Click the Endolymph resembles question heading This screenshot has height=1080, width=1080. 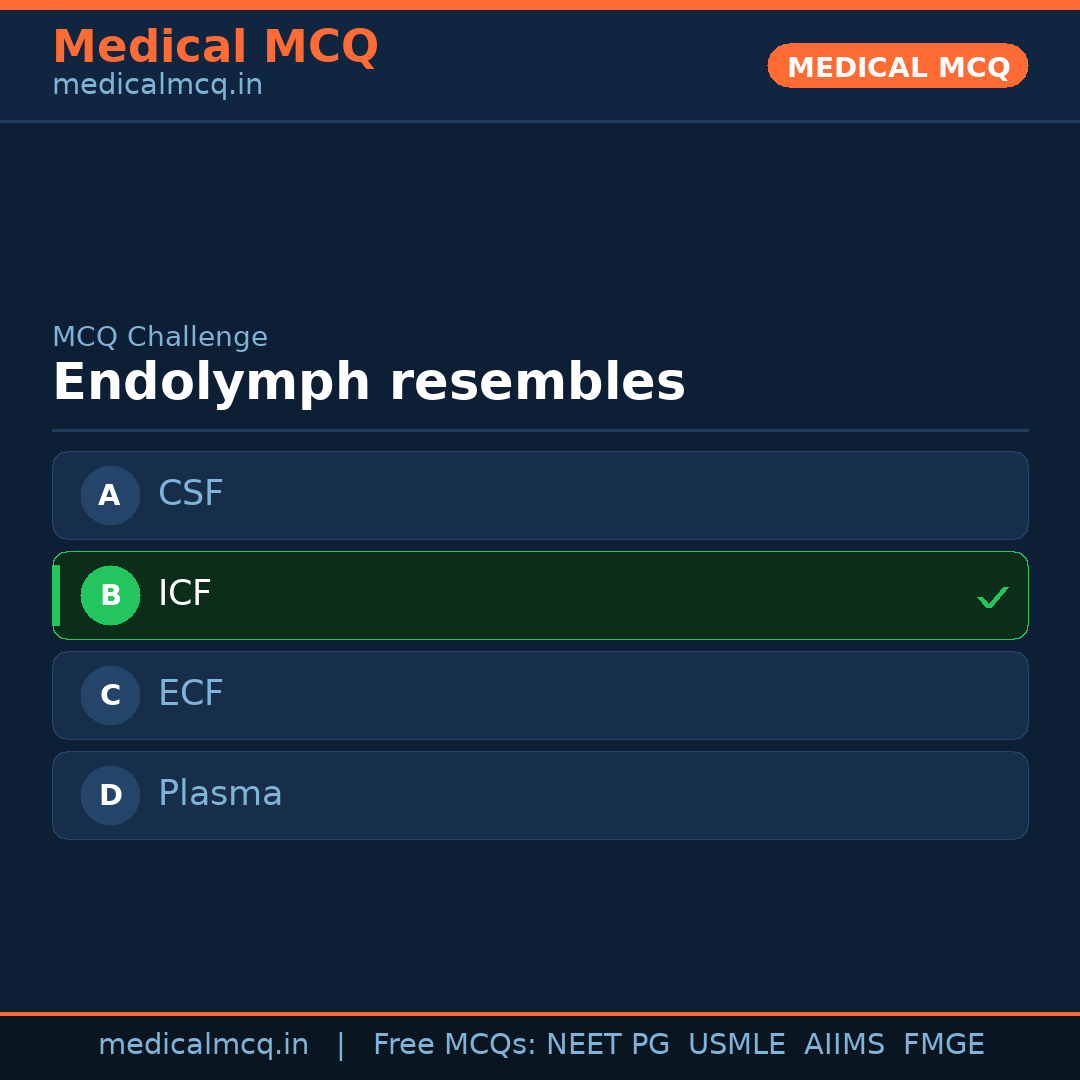368,382
